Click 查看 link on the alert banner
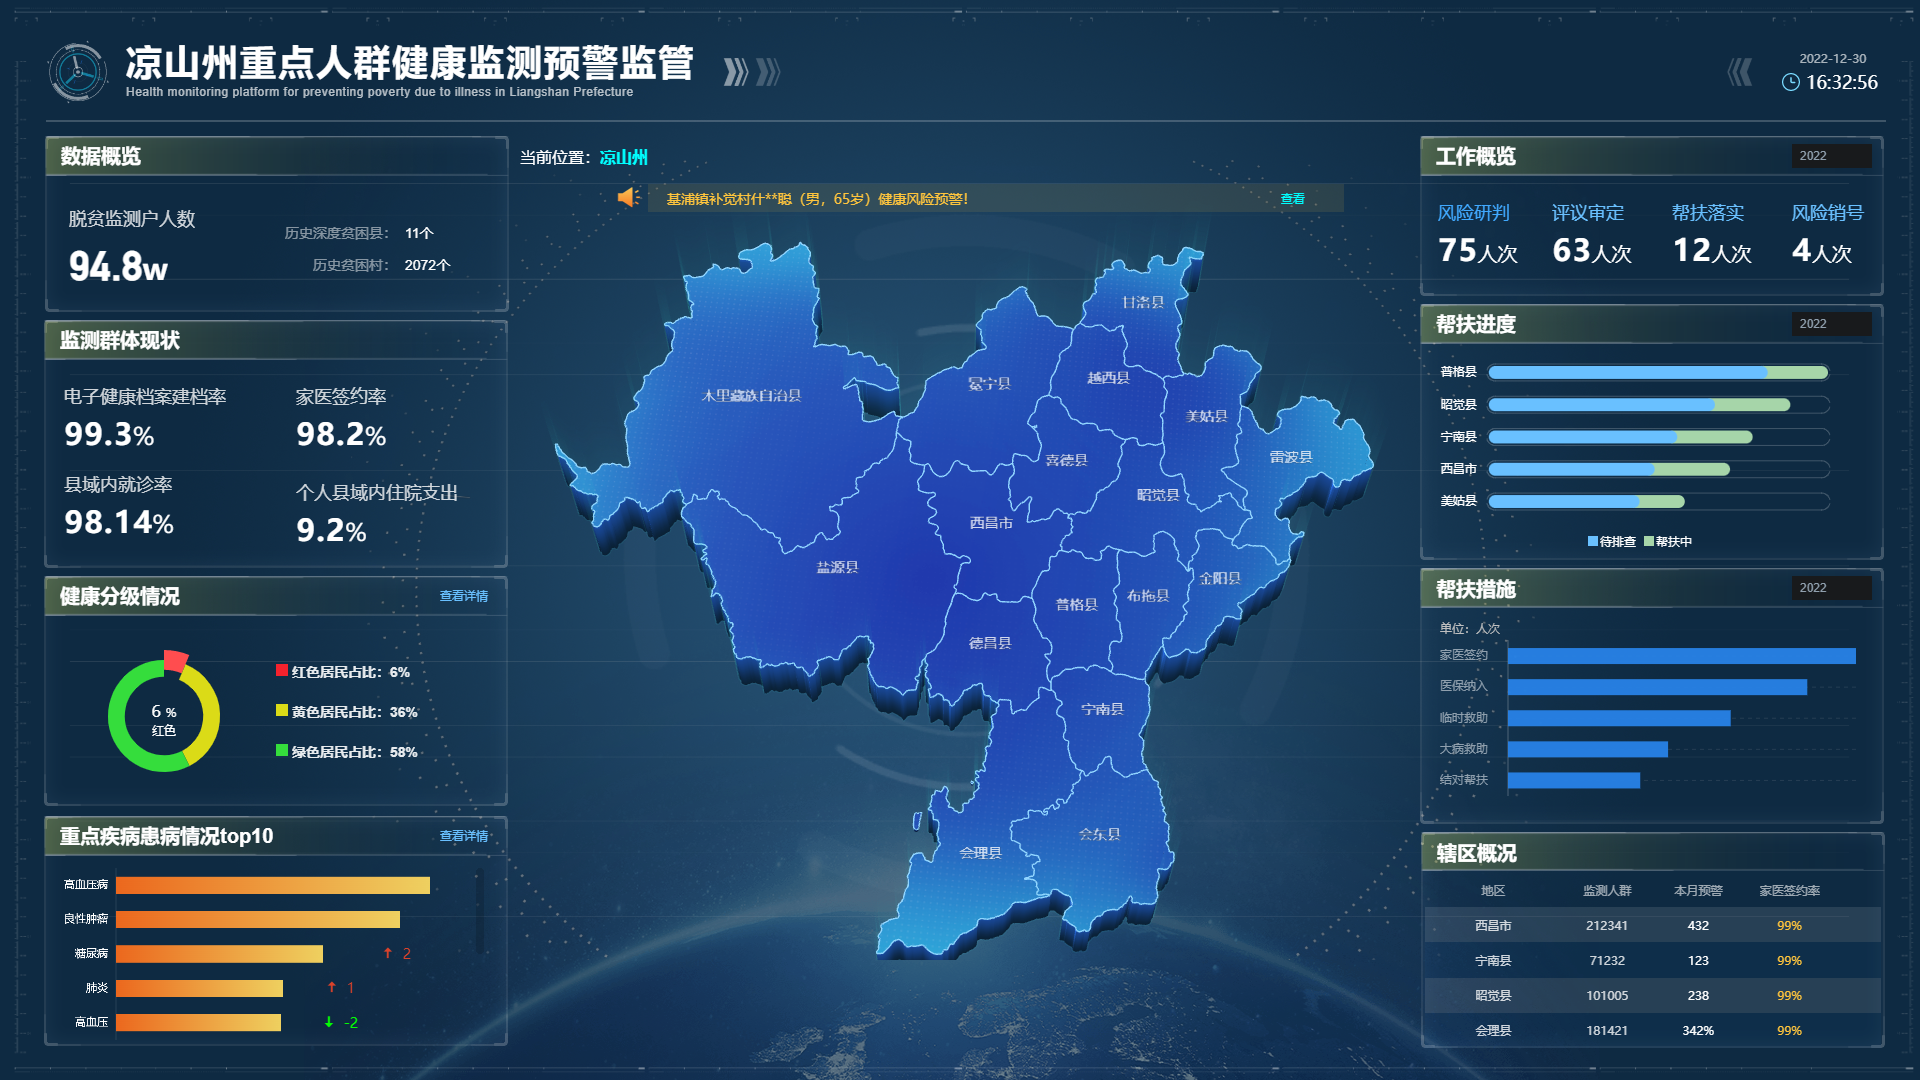This screenshot has height=1080, width=1920. (1292, 199)
